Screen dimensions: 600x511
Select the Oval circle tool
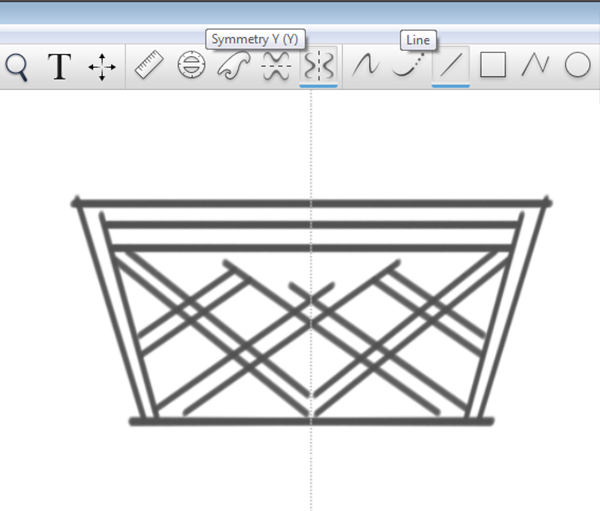(577, 65)
